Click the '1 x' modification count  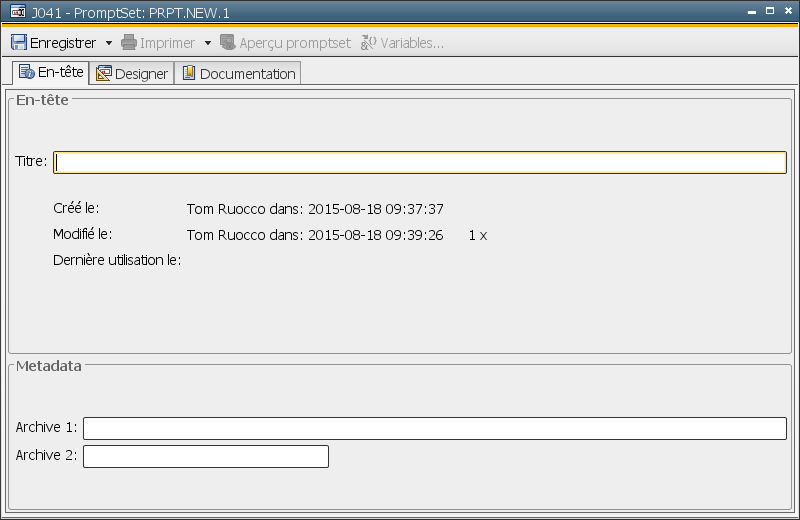click(478, 235)
